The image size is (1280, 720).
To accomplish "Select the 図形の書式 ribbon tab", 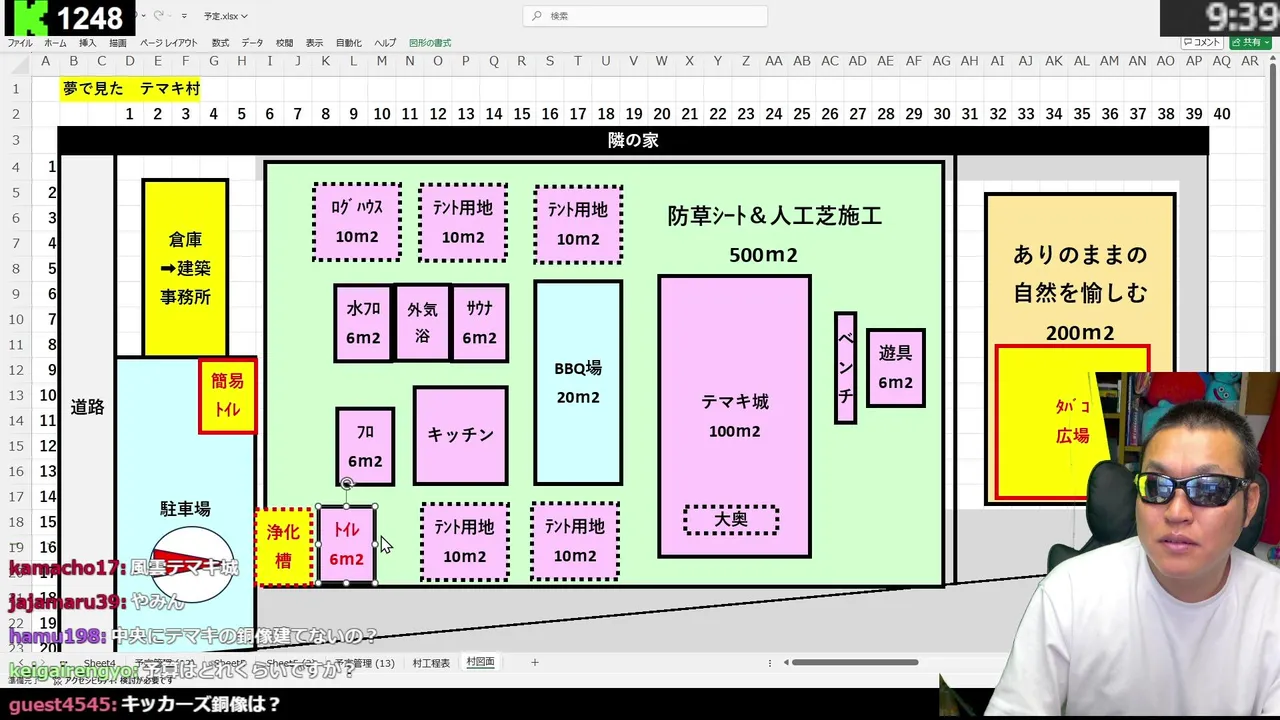I will click(430, 43).
